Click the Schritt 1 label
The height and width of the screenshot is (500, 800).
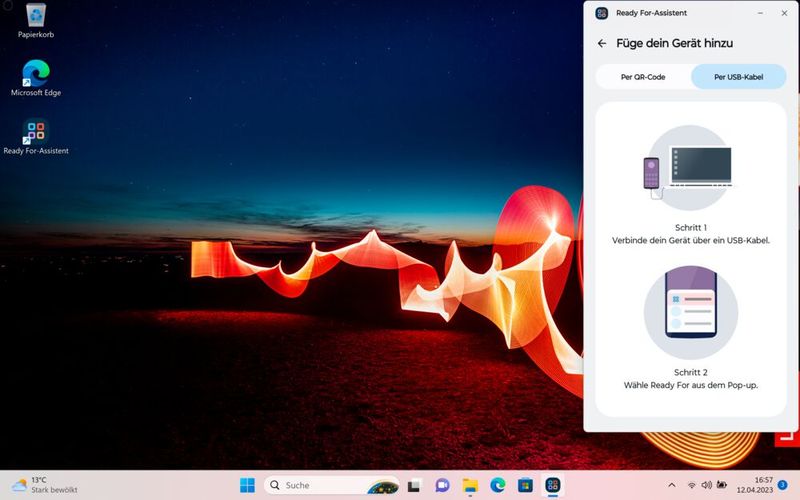point(691,228)
